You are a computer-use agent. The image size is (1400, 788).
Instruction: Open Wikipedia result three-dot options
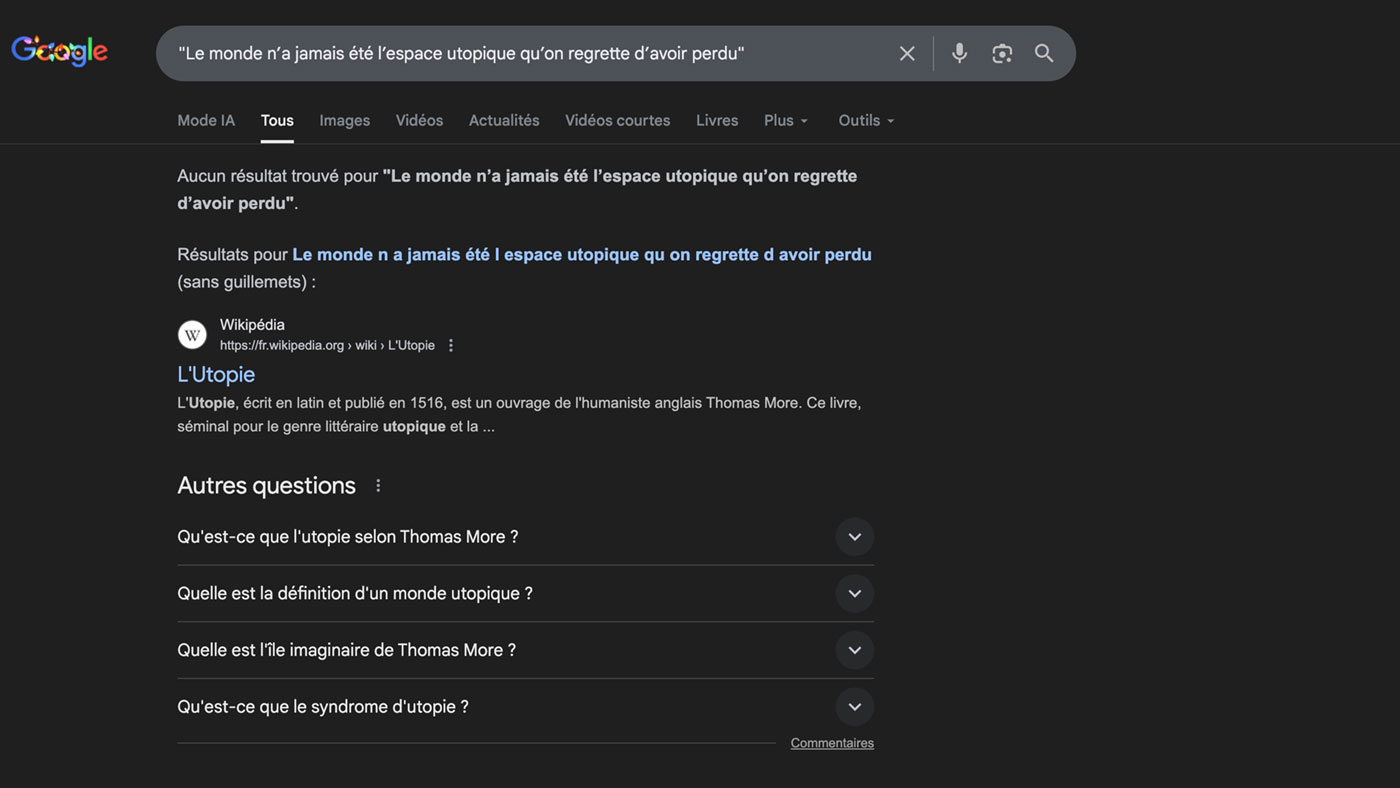[x=451, y=345]
